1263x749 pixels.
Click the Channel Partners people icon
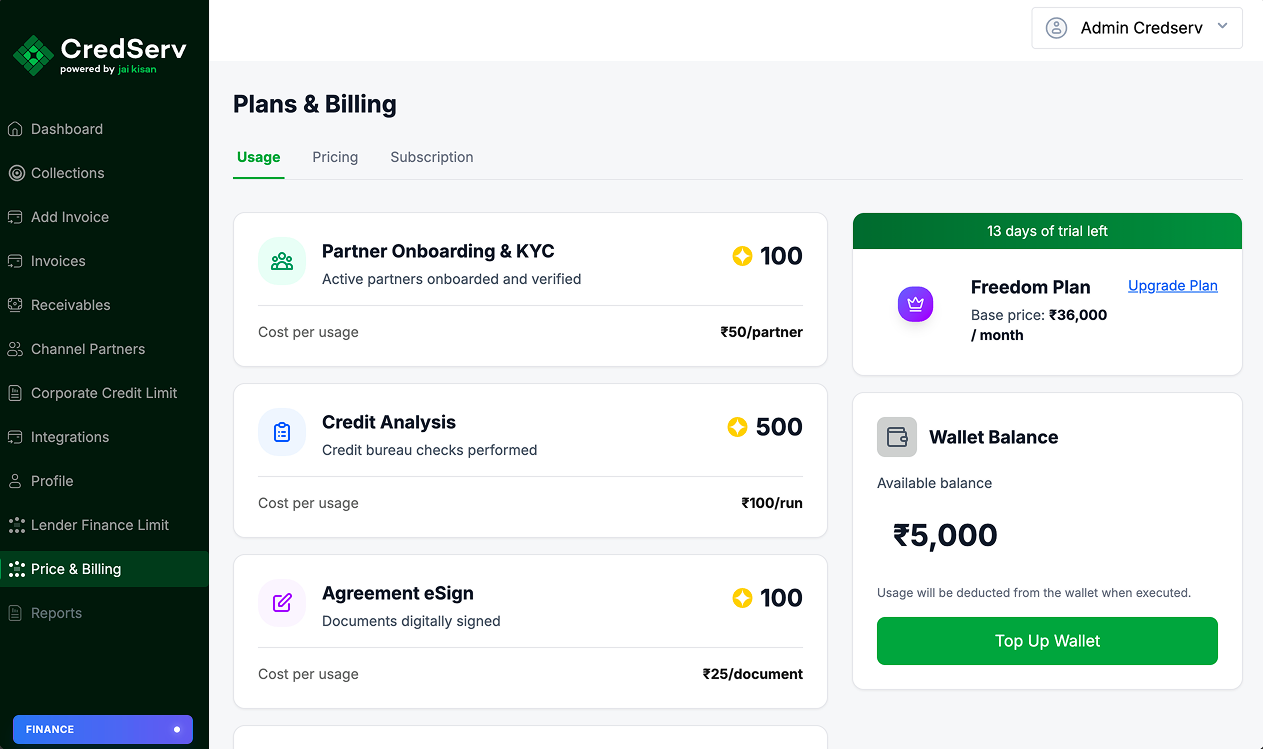(15, 349)
